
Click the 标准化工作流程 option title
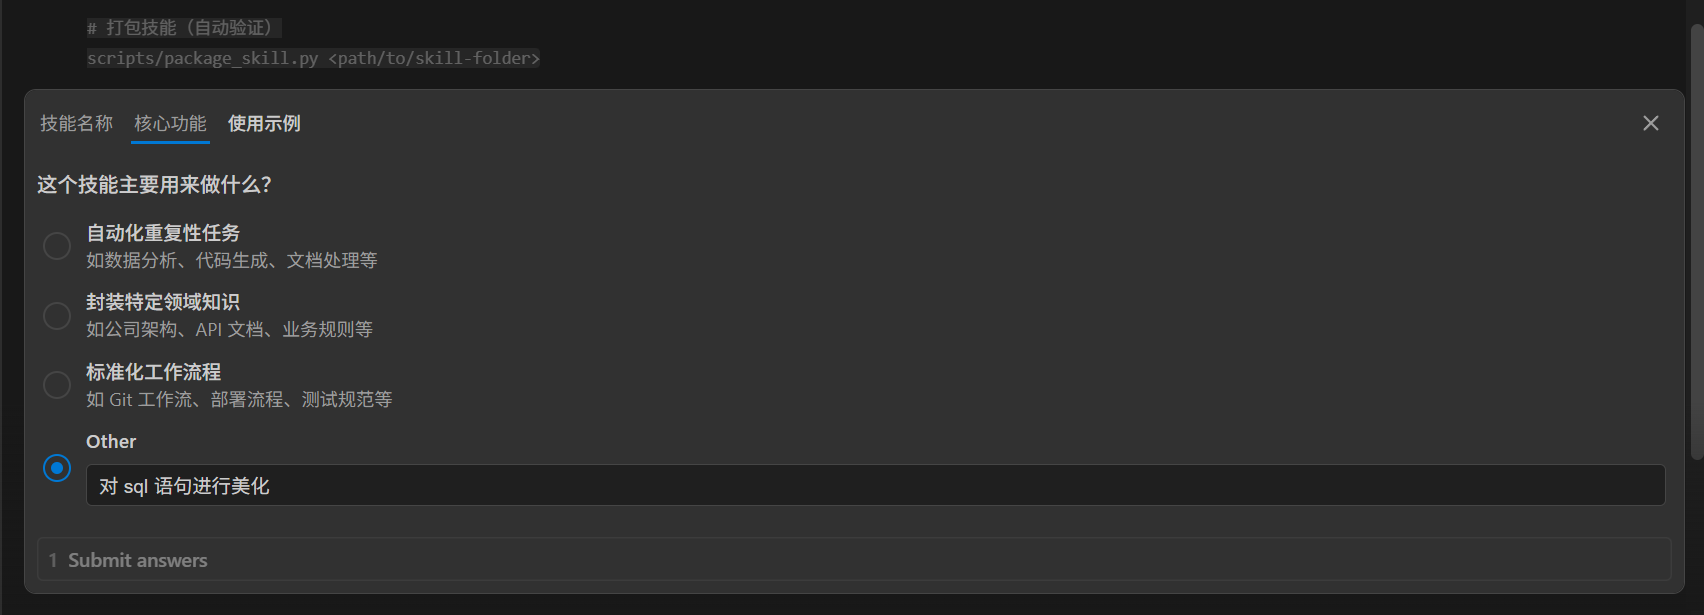(x=154, y=372)
